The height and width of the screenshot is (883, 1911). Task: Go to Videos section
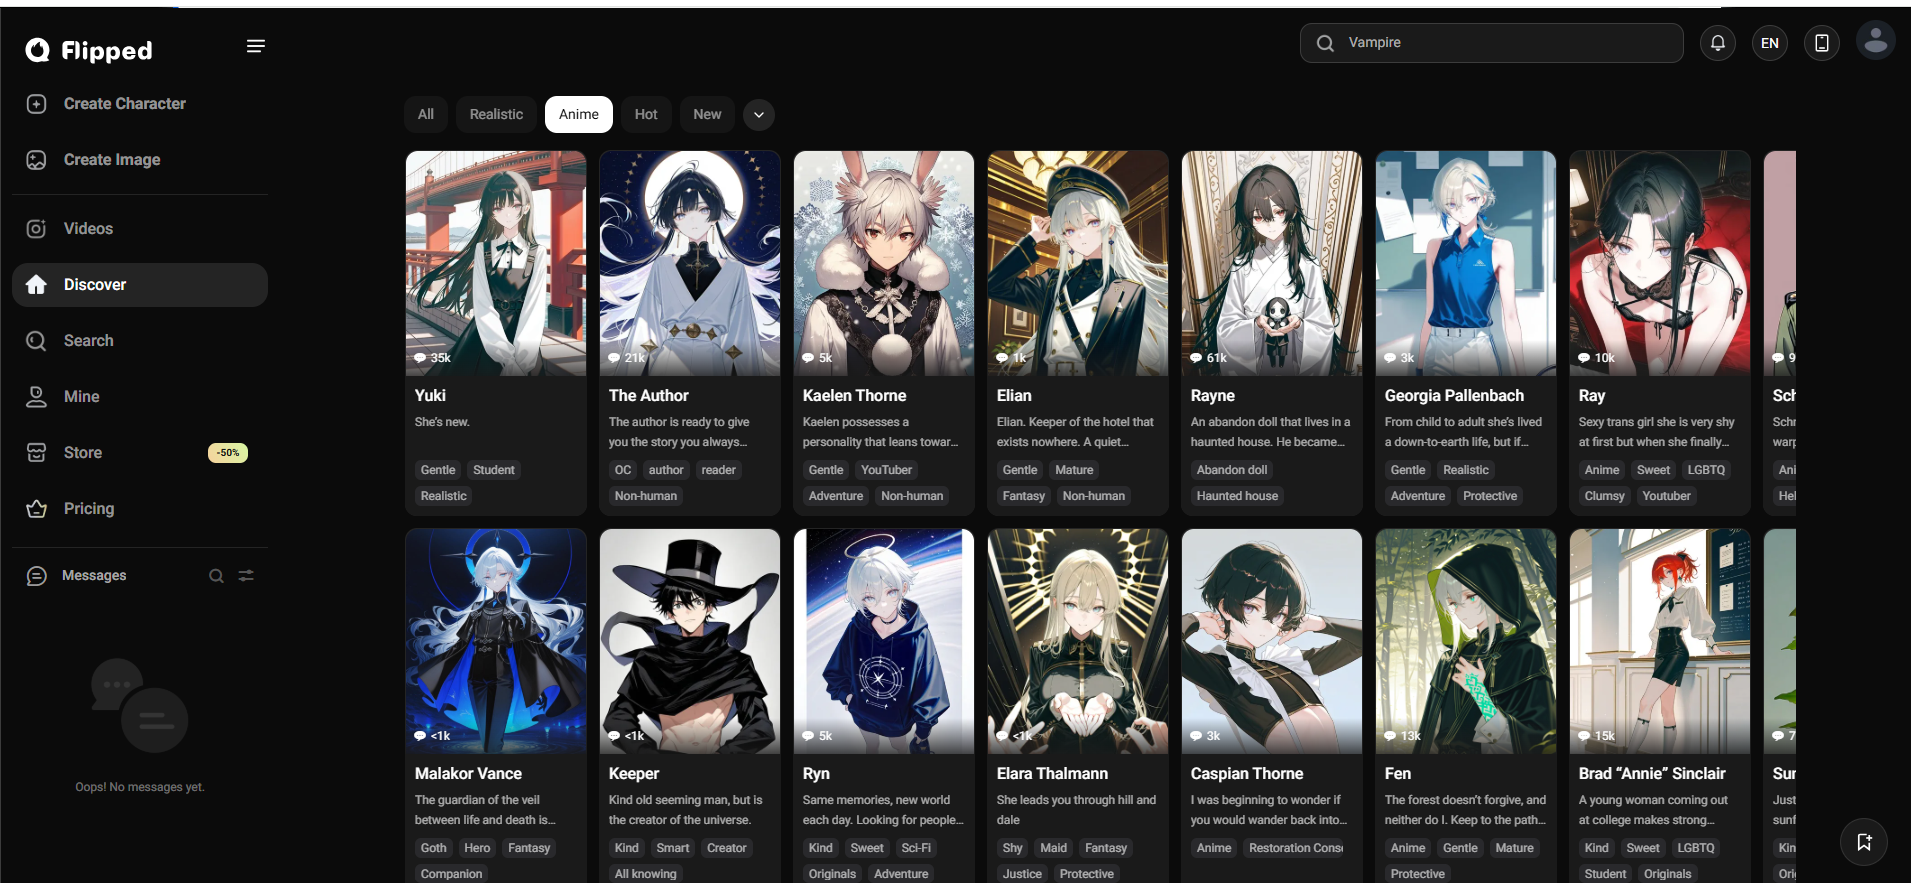pos(140,229)
